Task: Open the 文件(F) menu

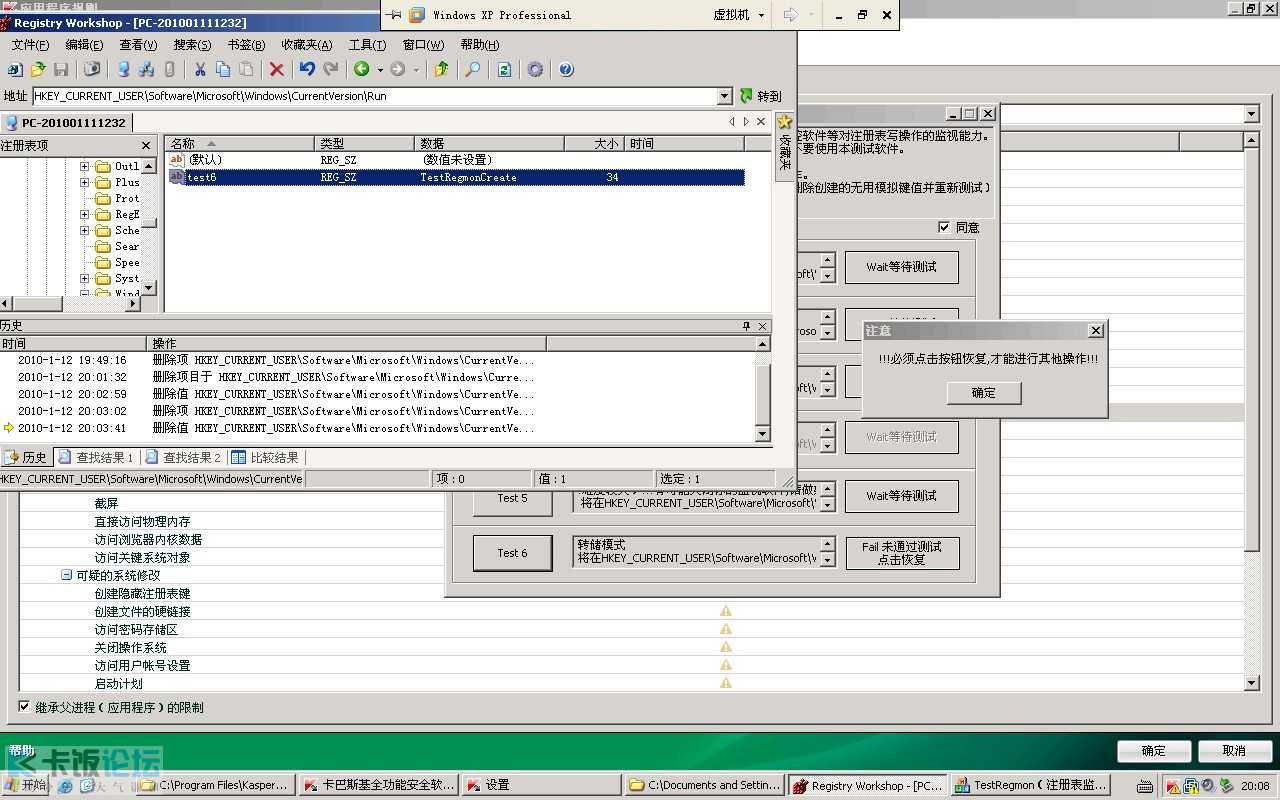Action: tap(30, 45)
